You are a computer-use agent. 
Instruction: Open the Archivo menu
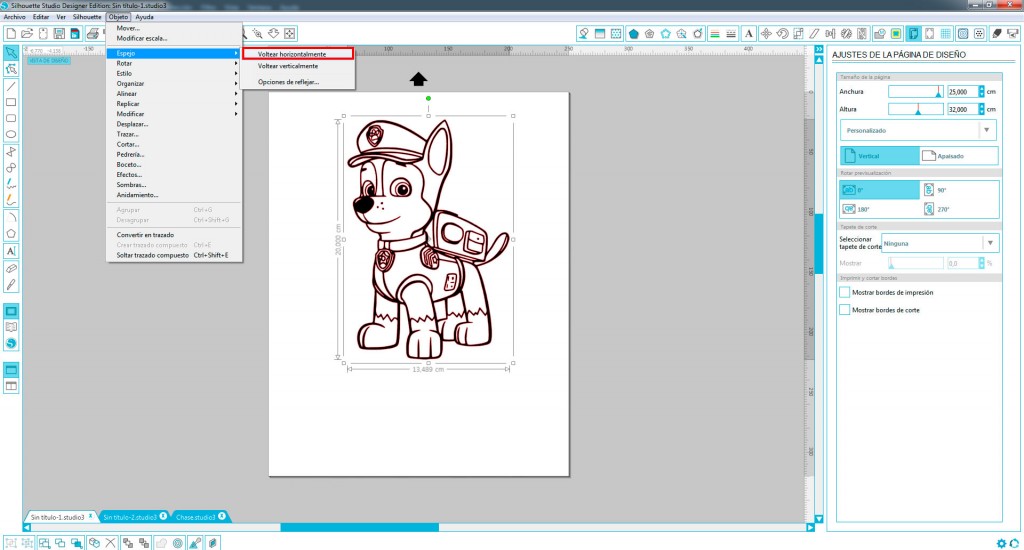(x=14, y=17)
